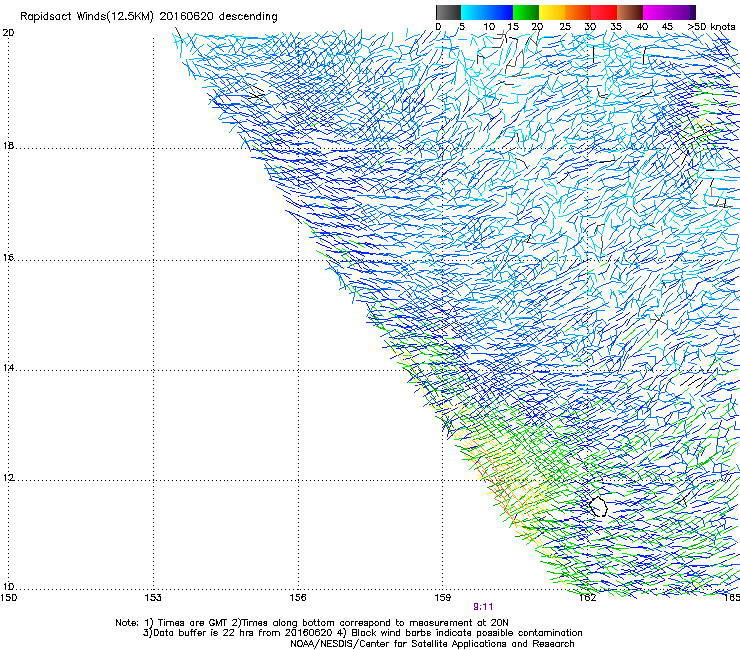This screenshot has width=740, height=650.
Task: Click the longitude axis label '153'
Action: point(153,598)
